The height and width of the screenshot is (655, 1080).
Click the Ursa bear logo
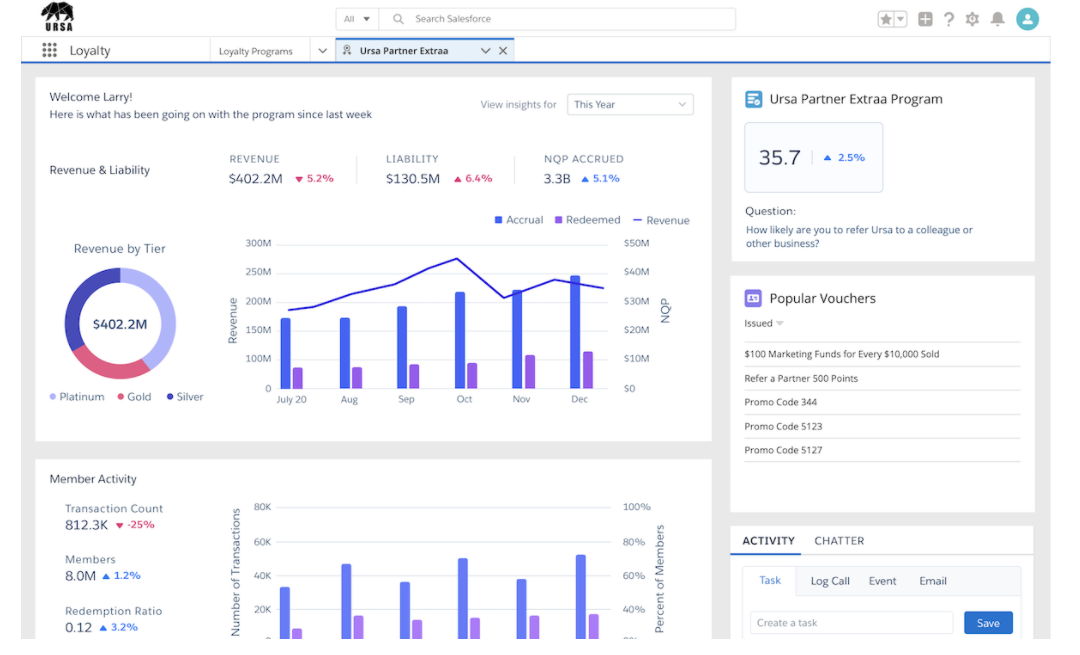coord(57,16)
